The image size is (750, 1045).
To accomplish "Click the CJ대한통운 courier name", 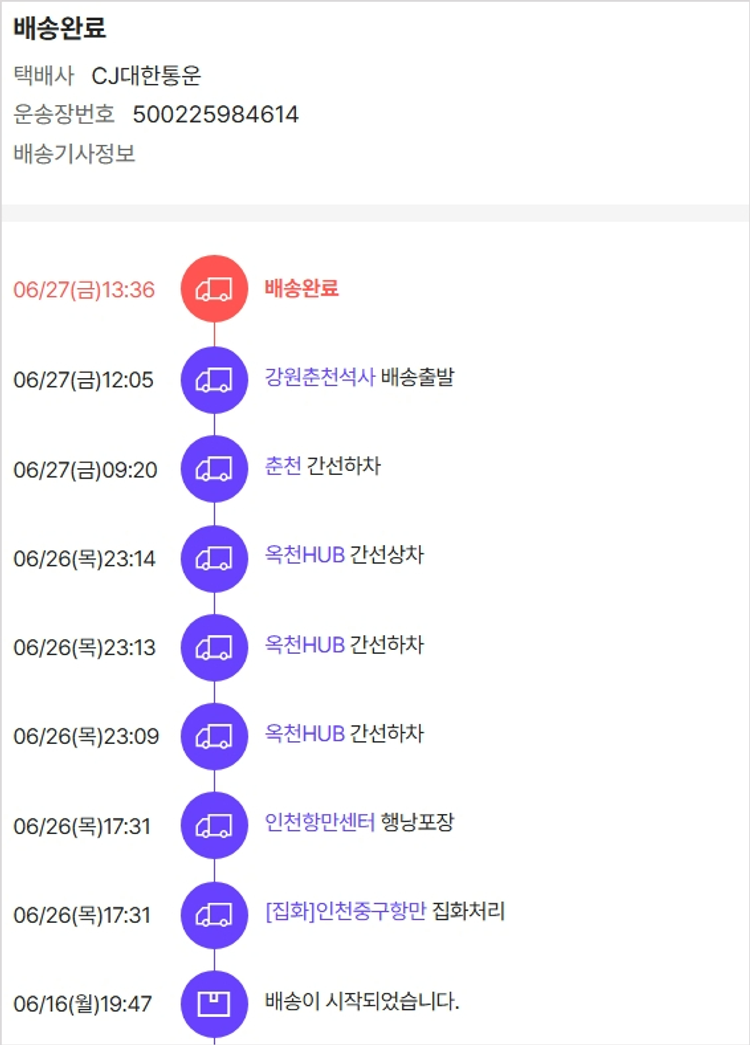I will (147, 76).
